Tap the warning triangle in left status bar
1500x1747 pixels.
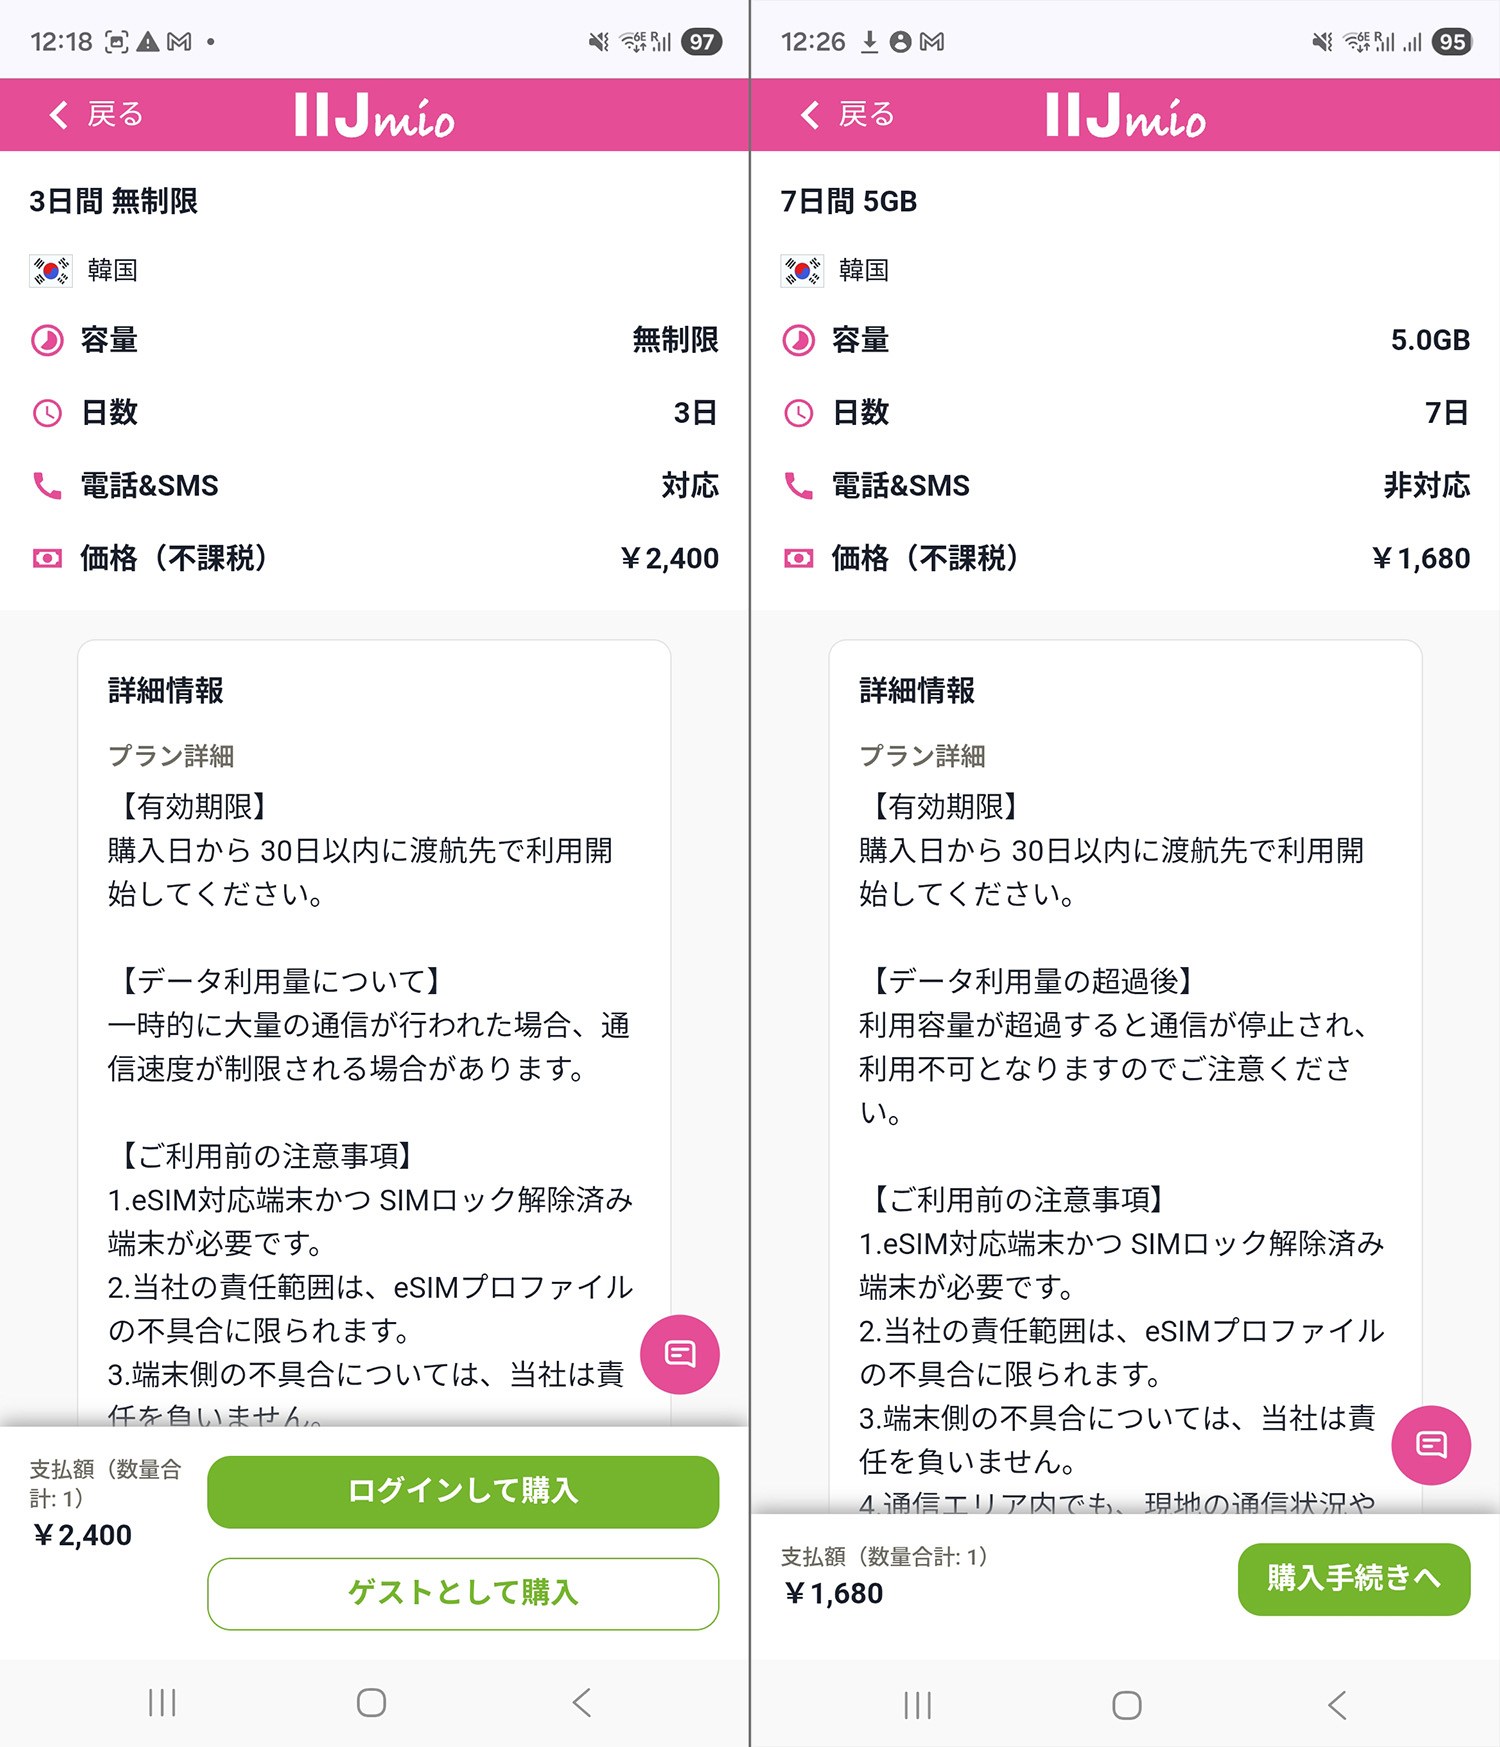click(150, 41)
